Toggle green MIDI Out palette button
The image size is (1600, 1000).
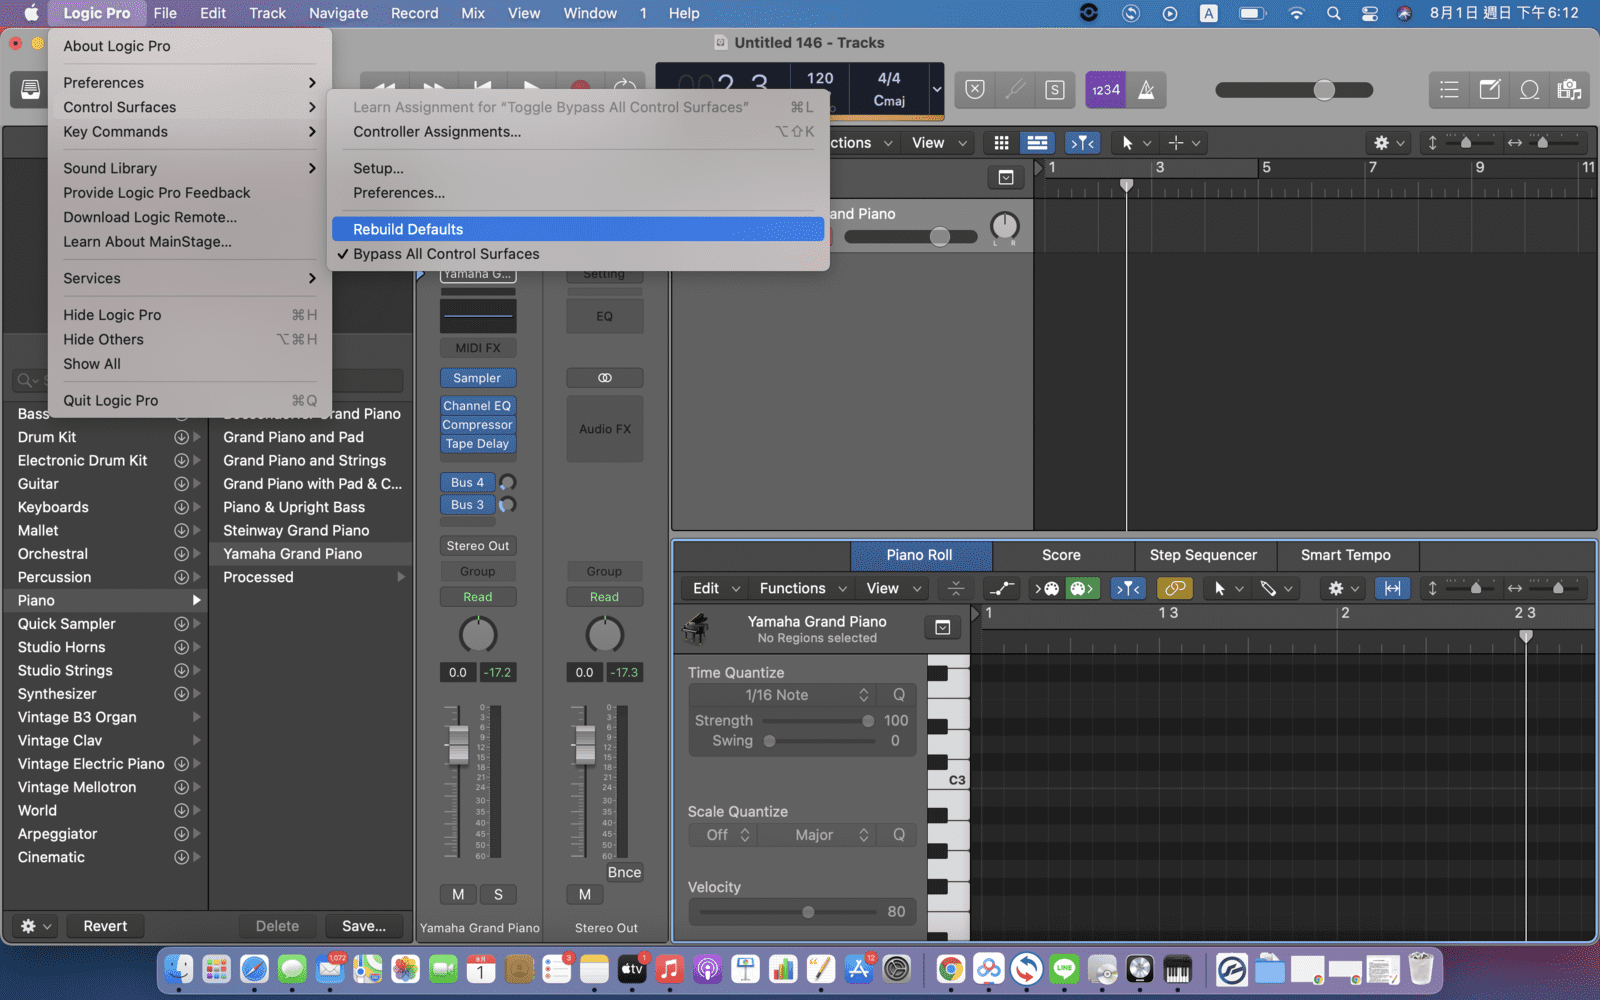[x=1082, y=588]
